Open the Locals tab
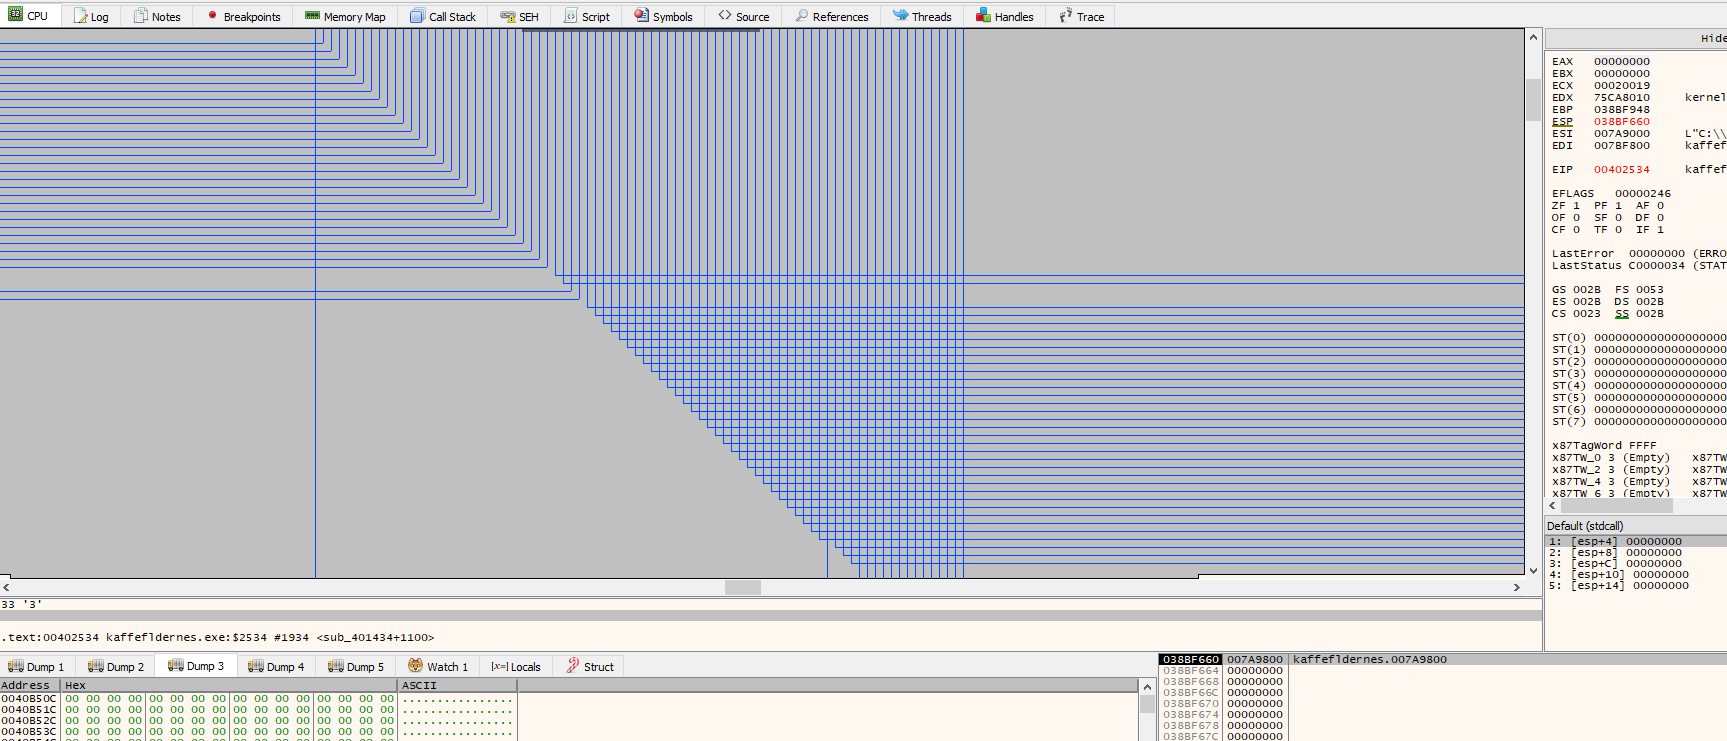The width and height of the screenshot is (1727, 741). click(516, 667)
